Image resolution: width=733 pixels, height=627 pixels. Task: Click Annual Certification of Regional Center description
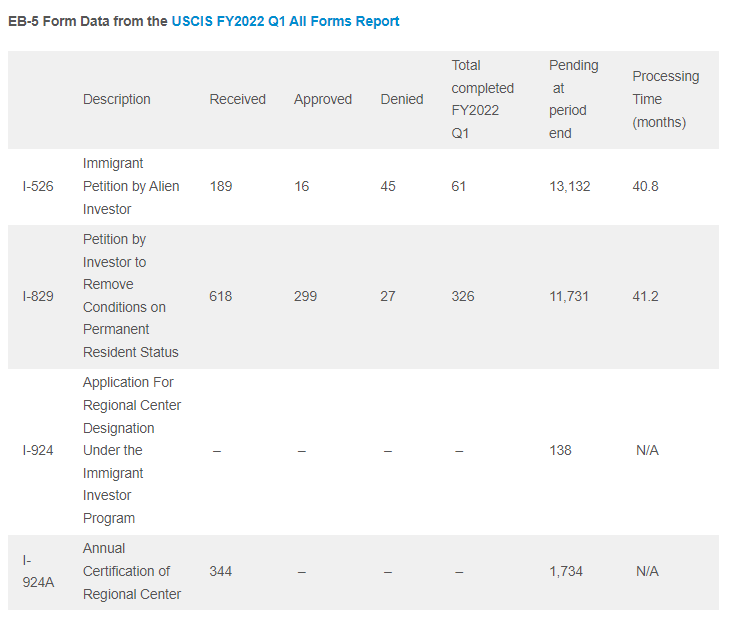coord(131,571)
